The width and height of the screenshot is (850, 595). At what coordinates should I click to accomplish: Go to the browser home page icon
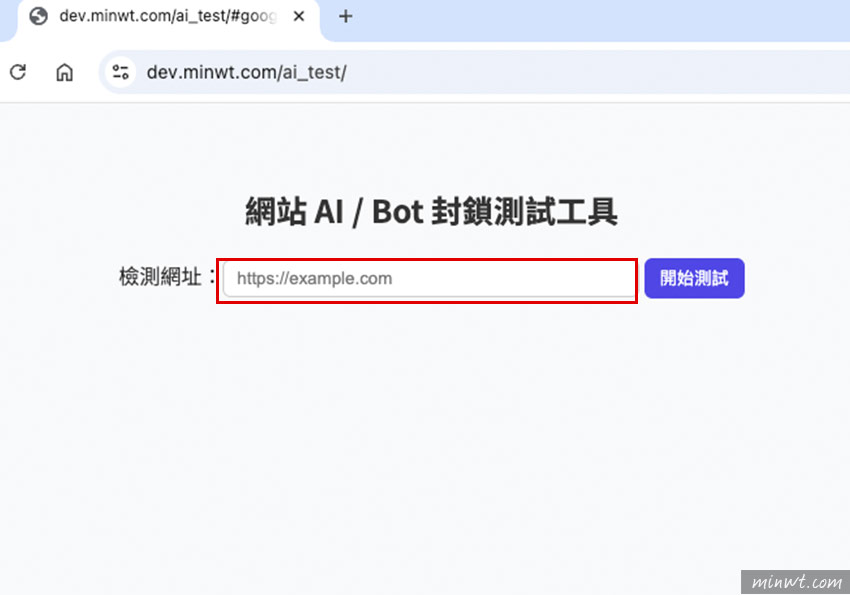64,72
